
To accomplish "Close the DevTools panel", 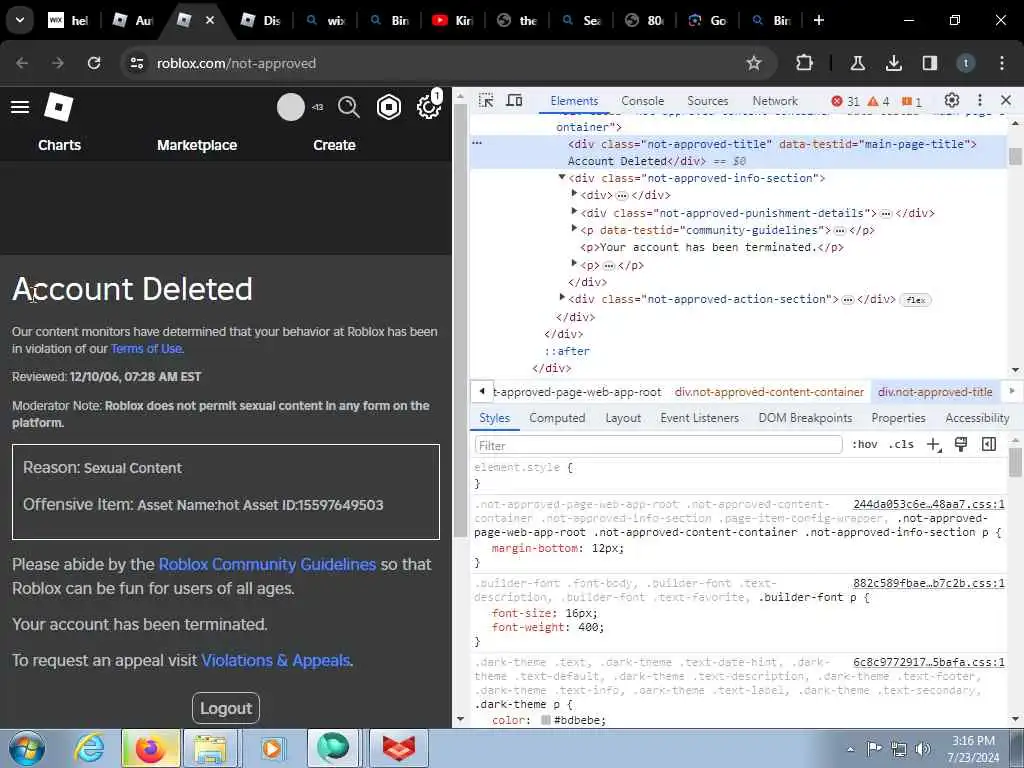I will click(1006, 101).
